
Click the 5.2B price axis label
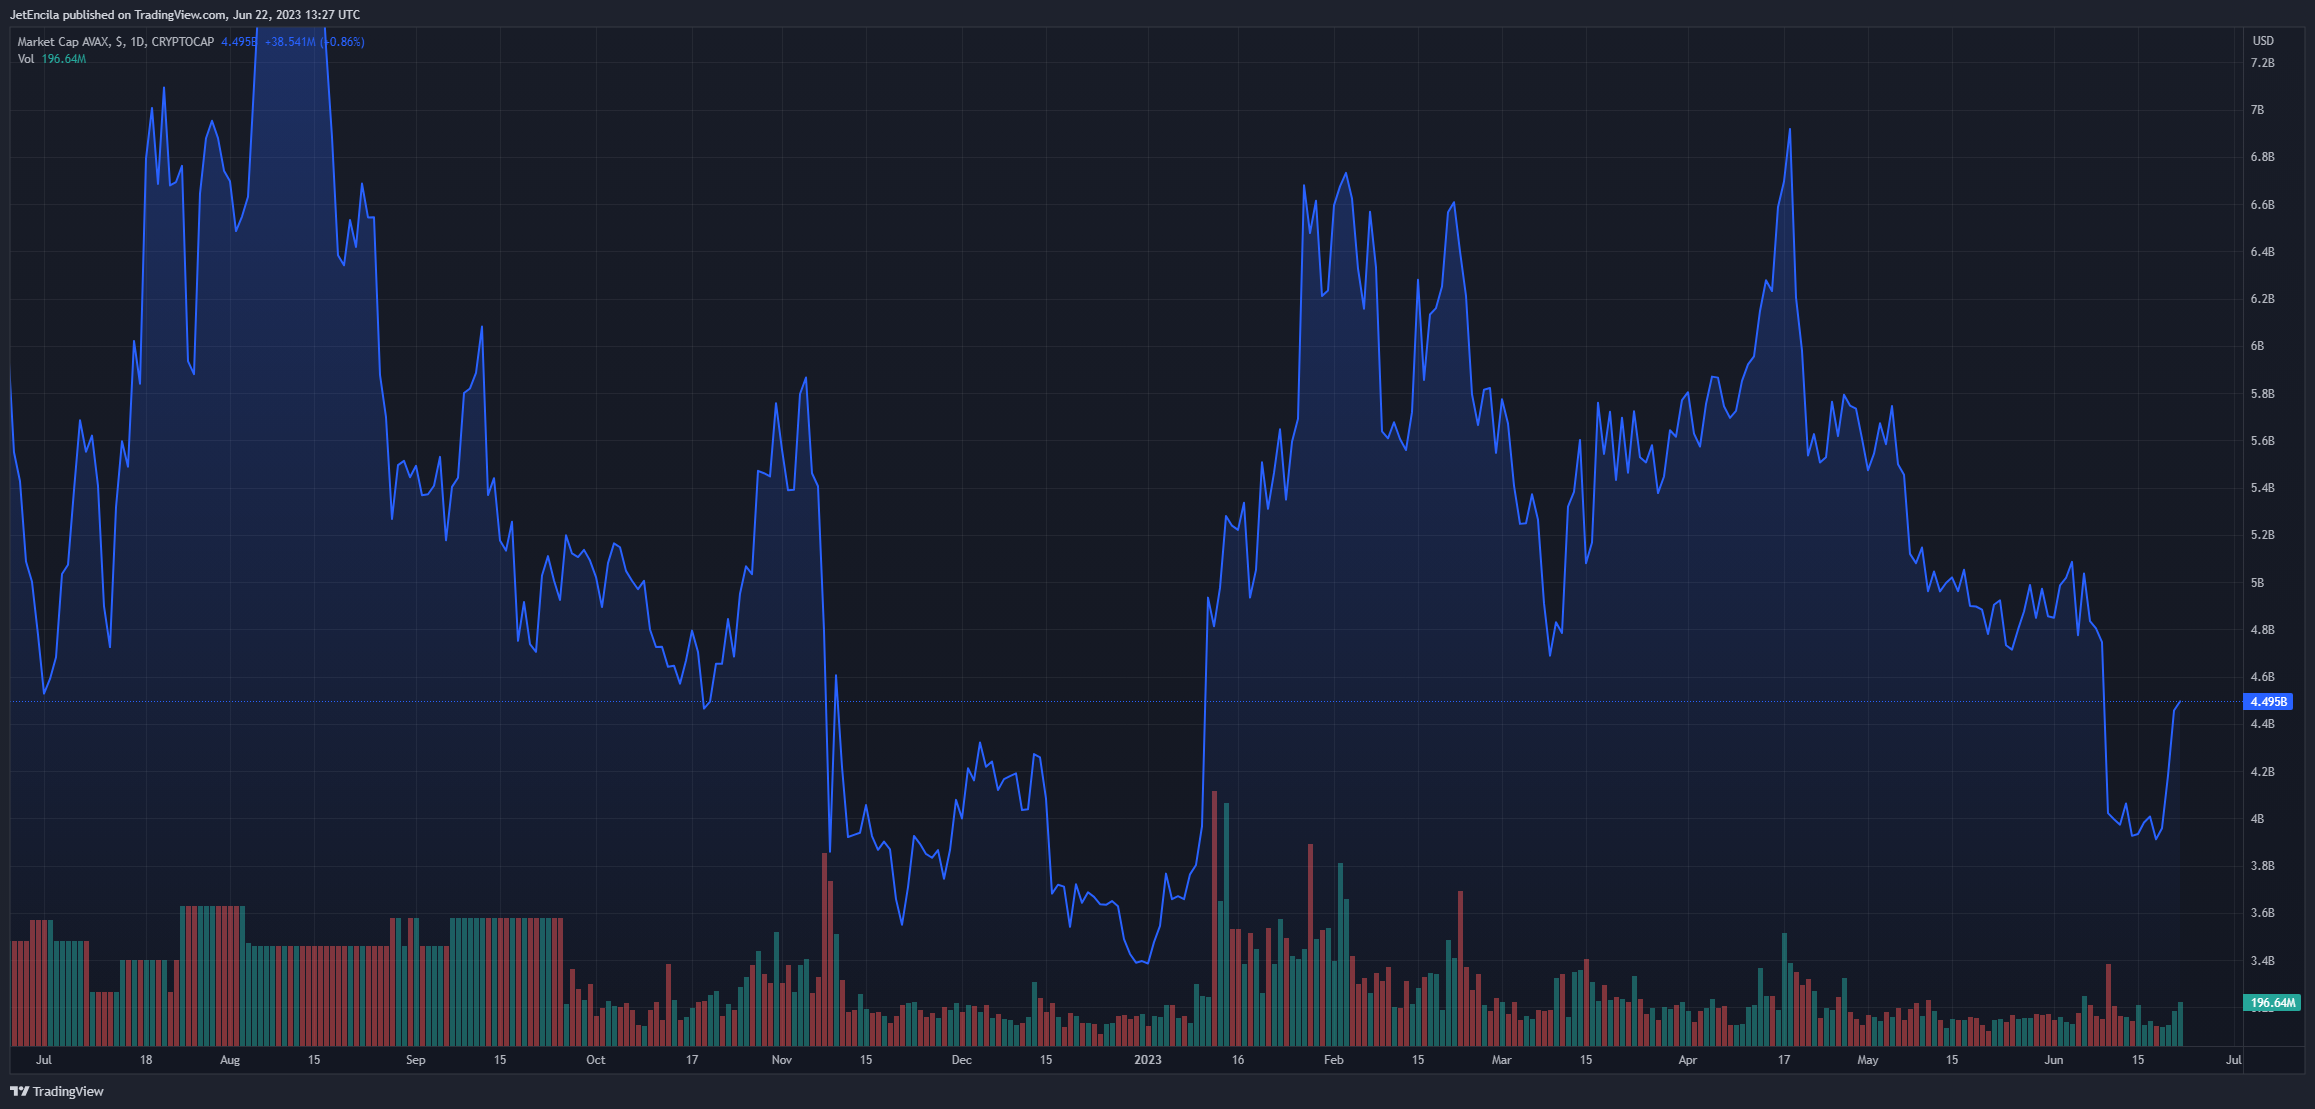click(x=2262, y=535)
